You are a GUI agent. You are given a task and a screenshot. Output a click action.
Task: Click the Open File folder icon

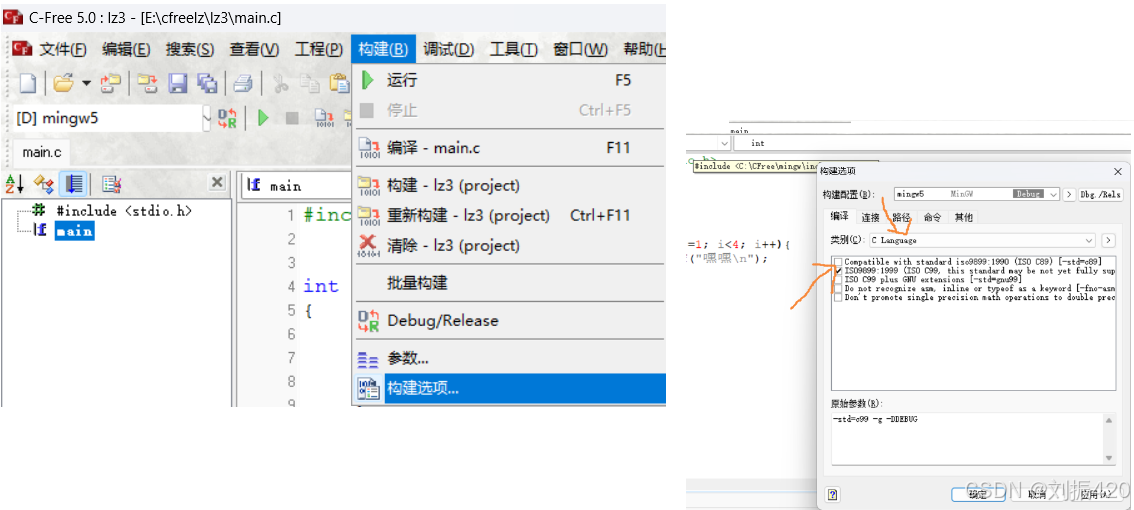click(64, 84)
